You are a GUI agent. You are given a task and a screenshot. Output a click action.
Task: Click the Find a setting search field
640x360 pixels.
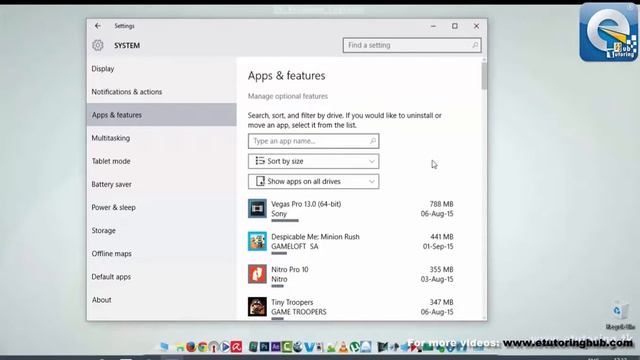coord(412,45)
